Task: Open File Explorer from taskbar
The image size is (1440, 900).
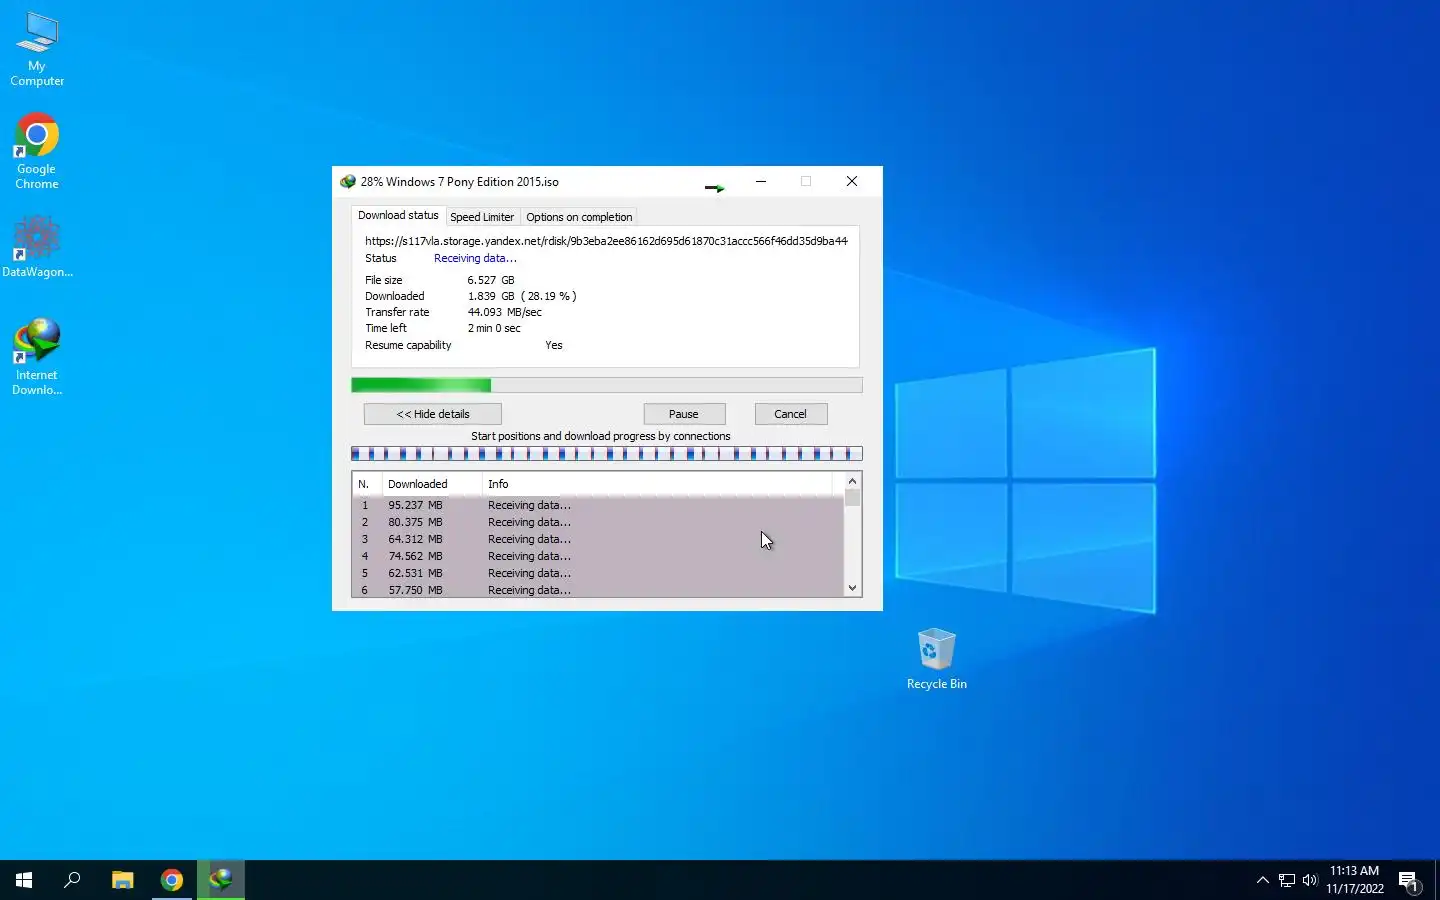Action: pos(122,880)
